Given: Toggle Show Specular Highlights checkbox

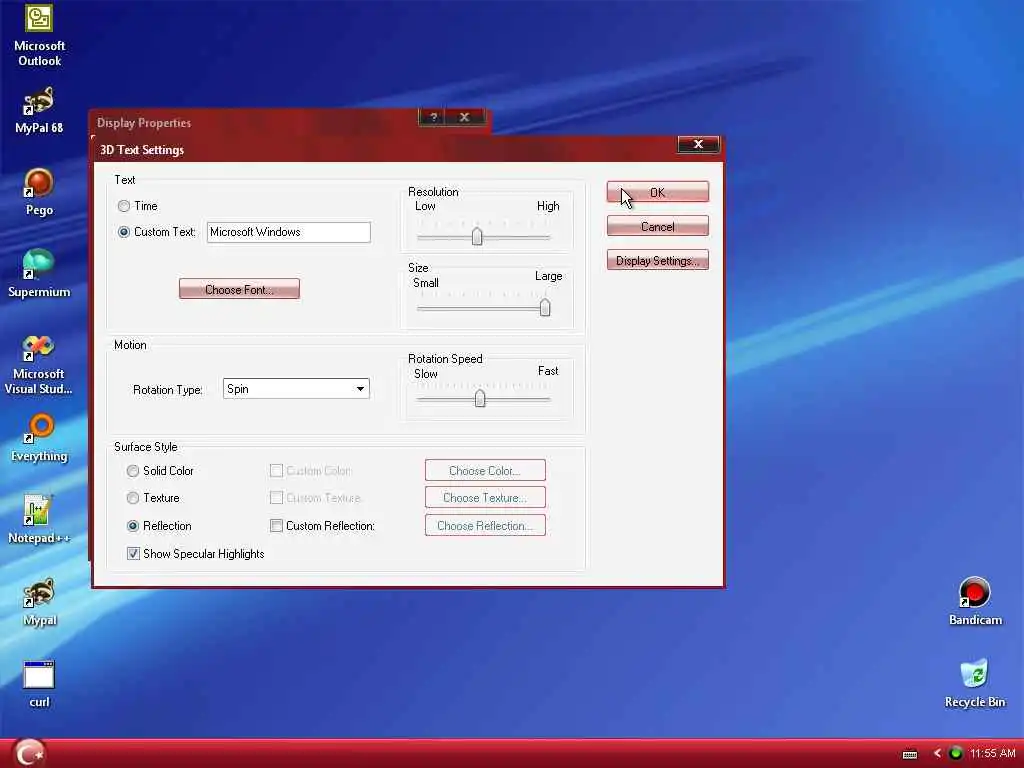Looking at the screenshot, I should coord(133,554).
